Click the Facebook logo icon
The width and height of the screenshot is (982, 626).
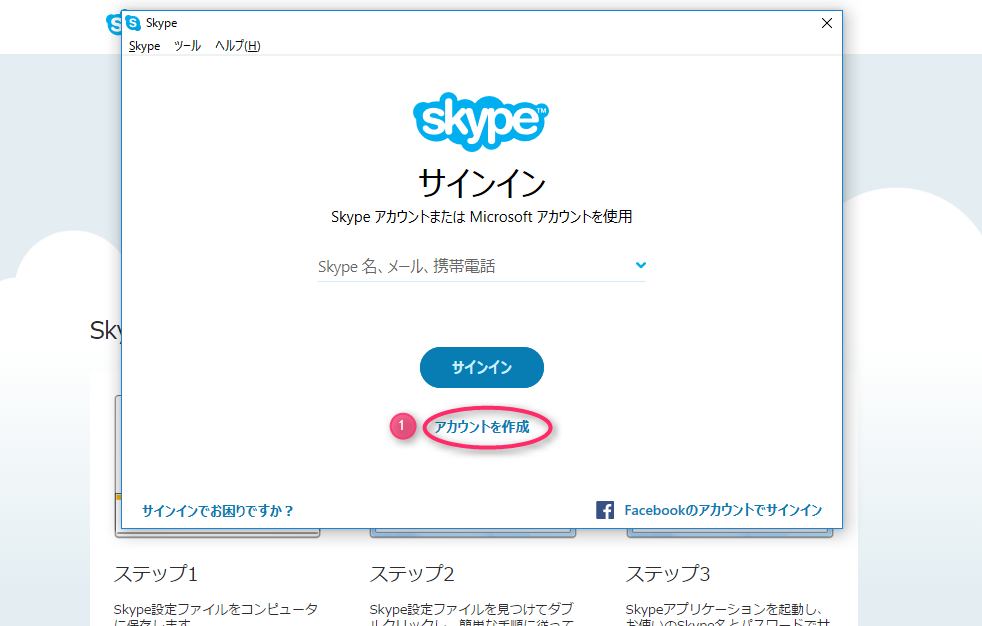[605, 510]
